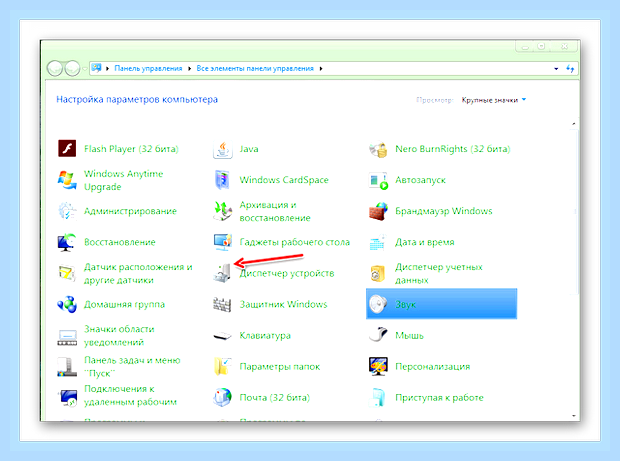620x461 pixels.
Task: Click Nero BurnRights (32 бита) text
Action: (453, 149)
